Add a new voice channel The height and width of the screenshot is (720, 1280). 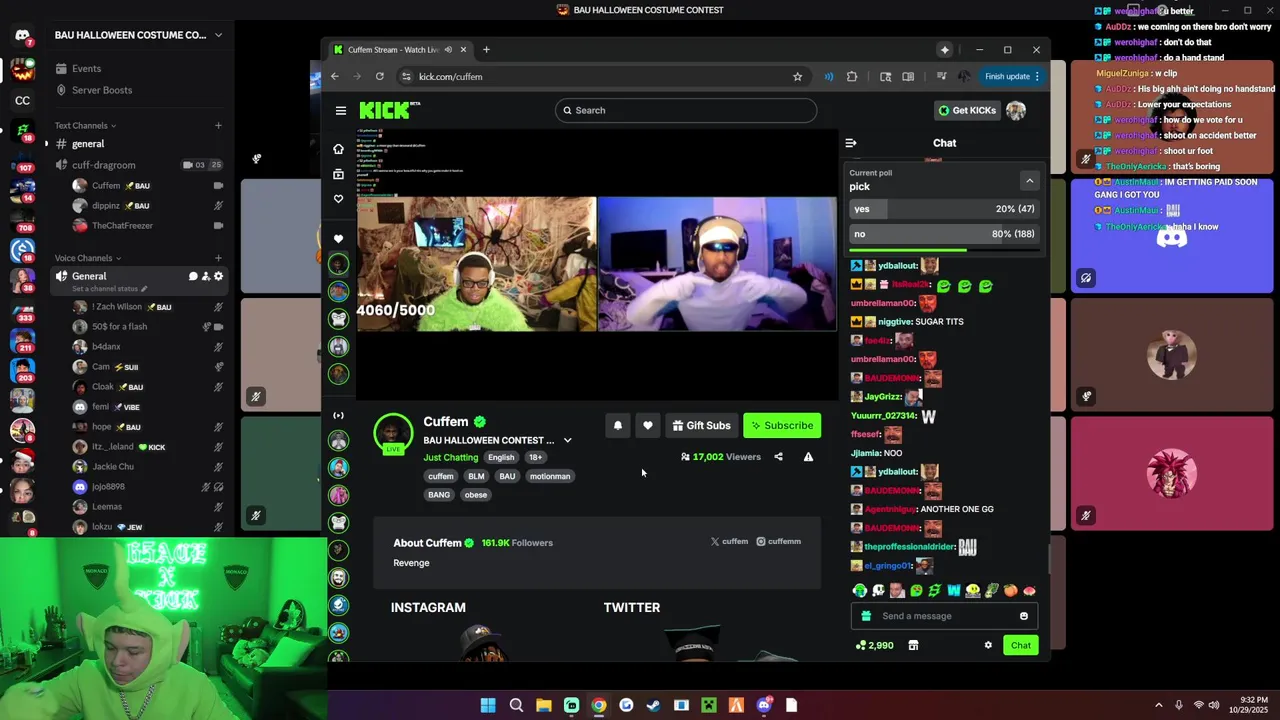click(x=218, y=258)
